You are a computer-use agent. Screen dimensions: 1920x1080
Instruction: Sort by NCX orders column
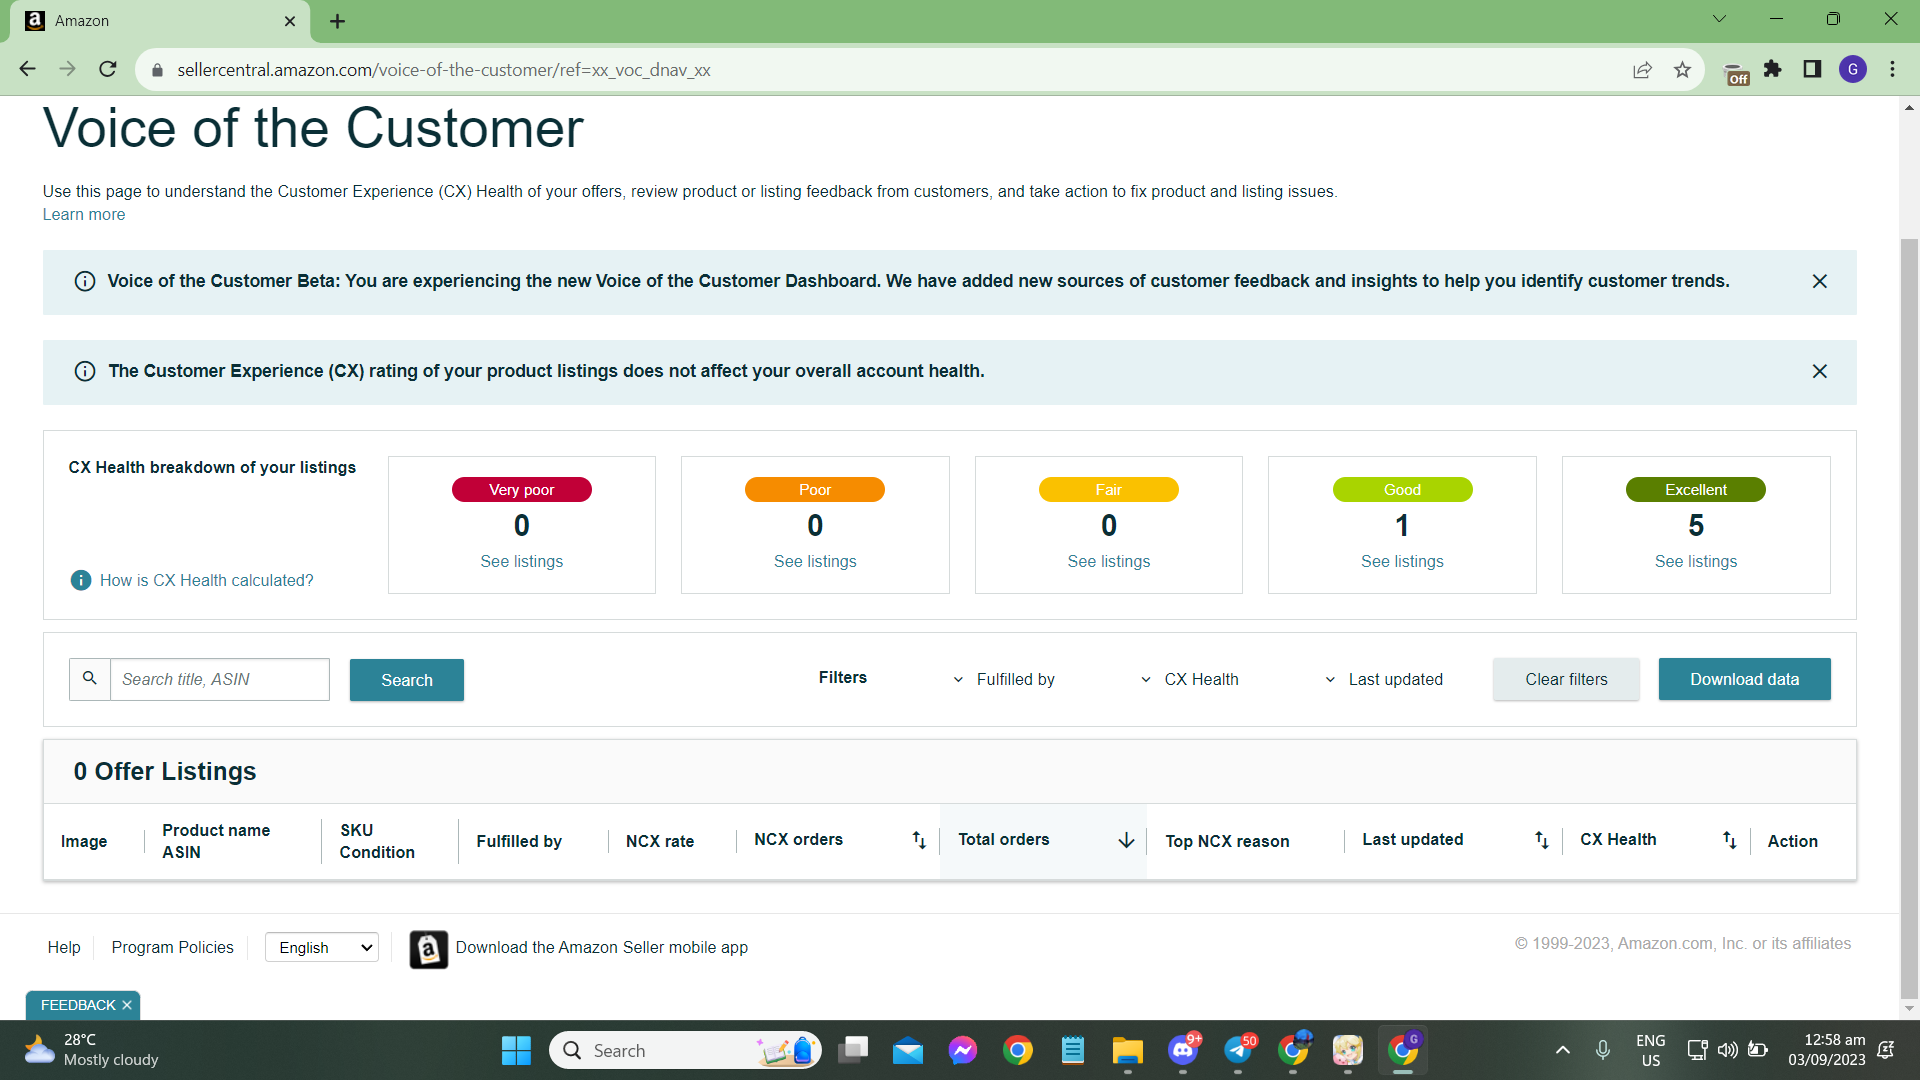[x=919, y=840]
